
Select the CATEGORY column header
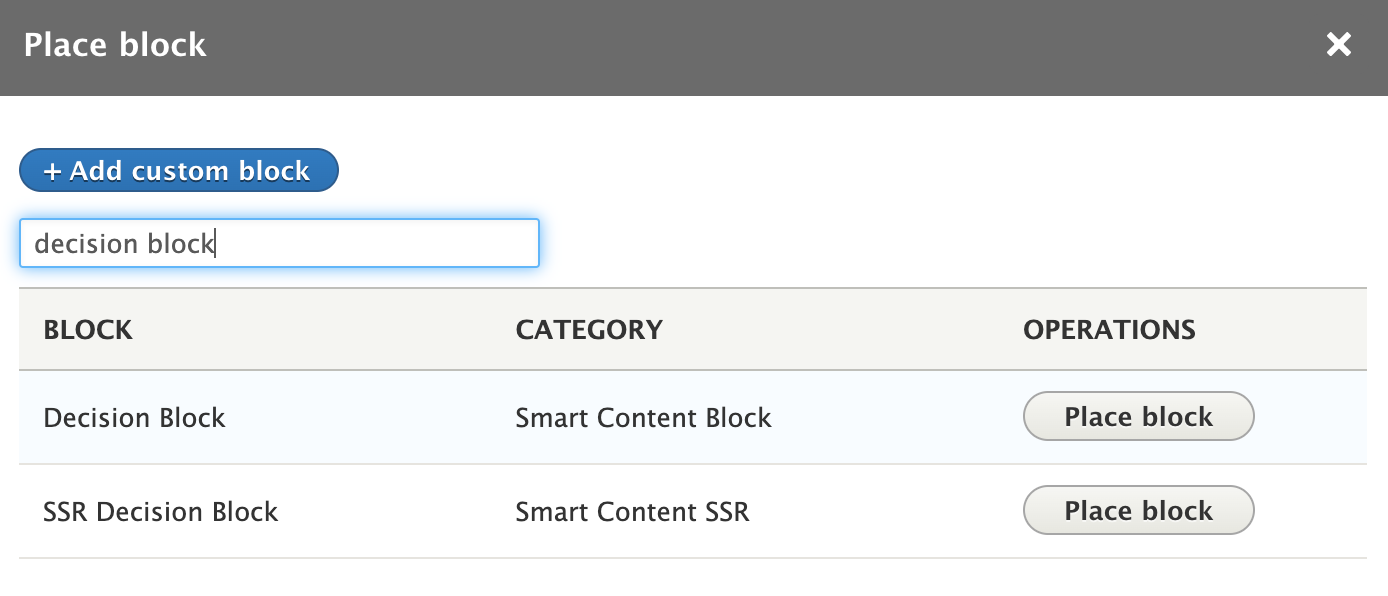click(x=588, y=329)
